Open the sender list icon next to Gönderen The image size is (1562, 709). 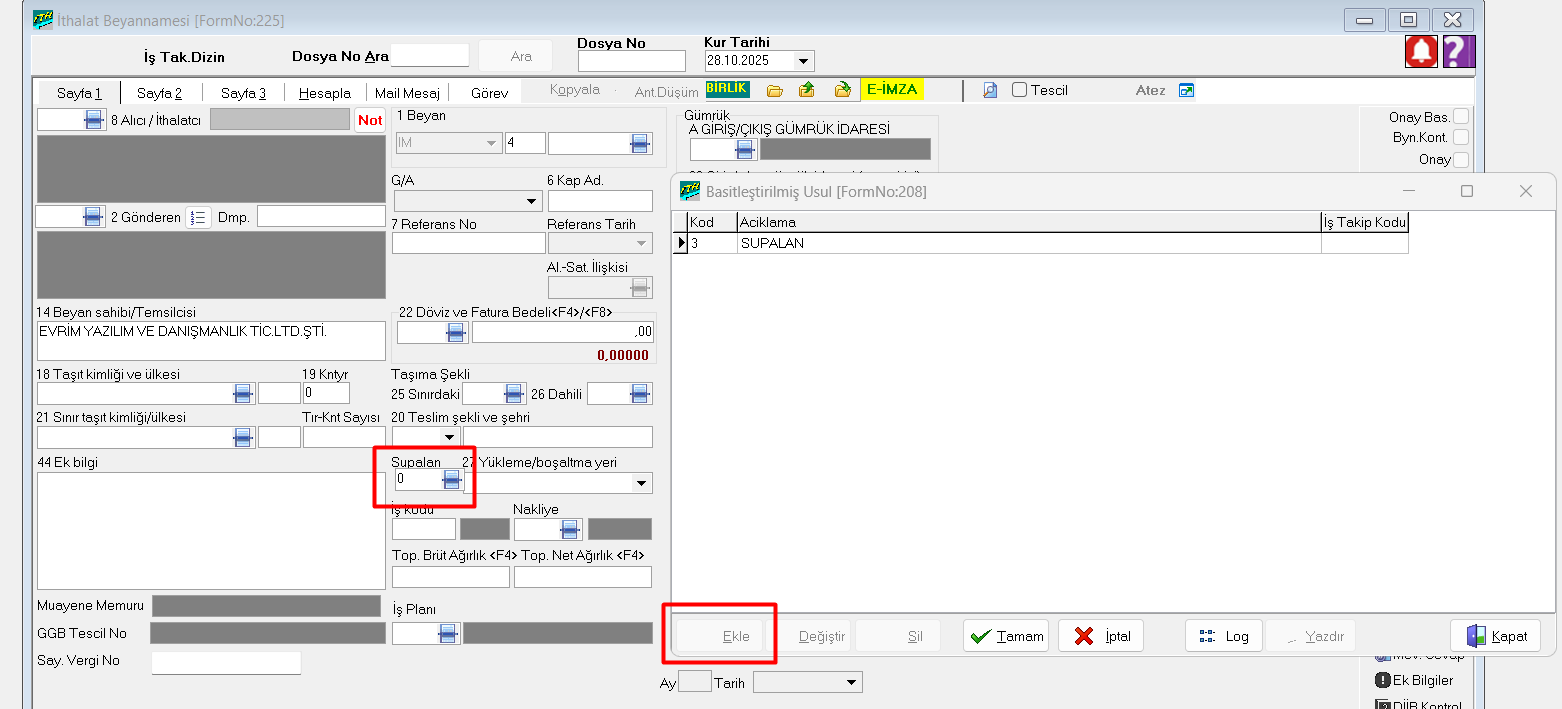pyautogui.click(x=198, y=217)
